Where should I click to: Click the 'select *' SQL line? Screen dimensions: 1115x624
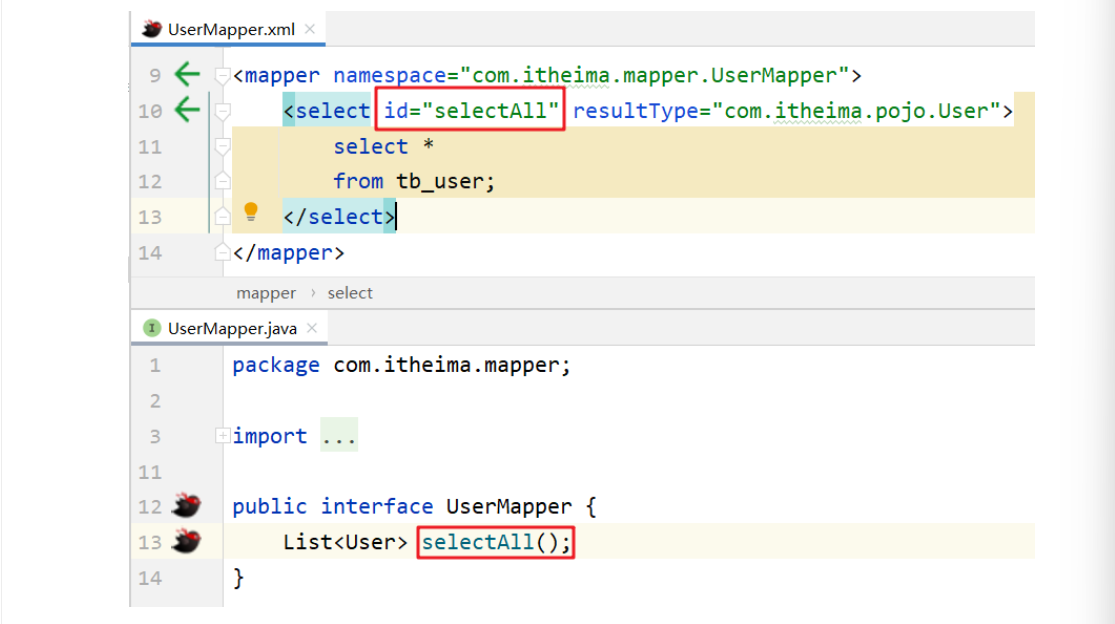383,146
